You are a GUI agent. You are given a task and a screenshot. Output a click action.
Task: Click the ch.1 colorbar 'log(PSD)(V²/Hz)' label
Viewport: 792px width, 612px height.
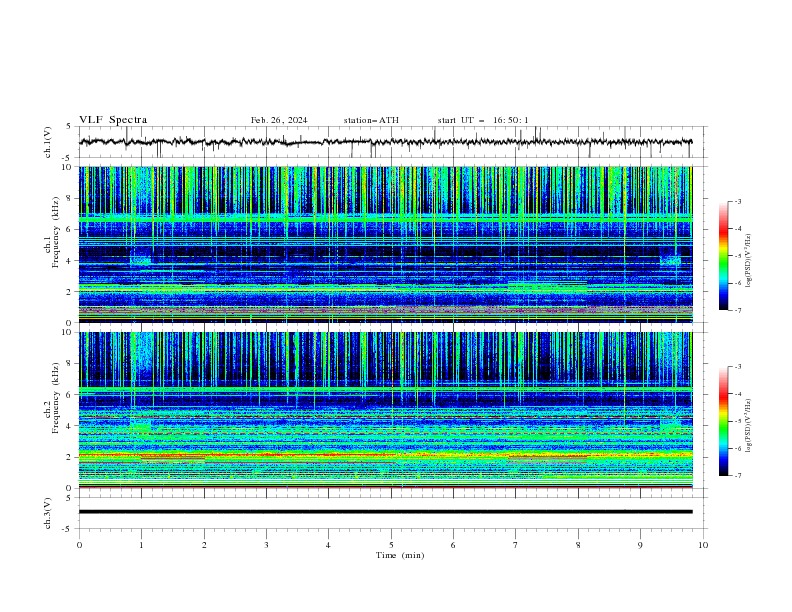(749, 261)
